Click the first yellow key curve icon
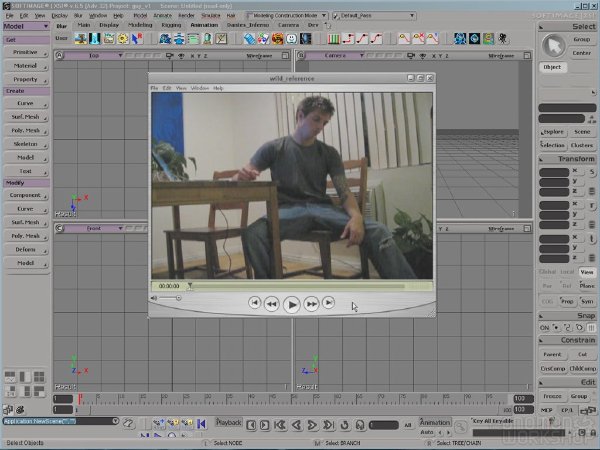 [x=404, y=39]
